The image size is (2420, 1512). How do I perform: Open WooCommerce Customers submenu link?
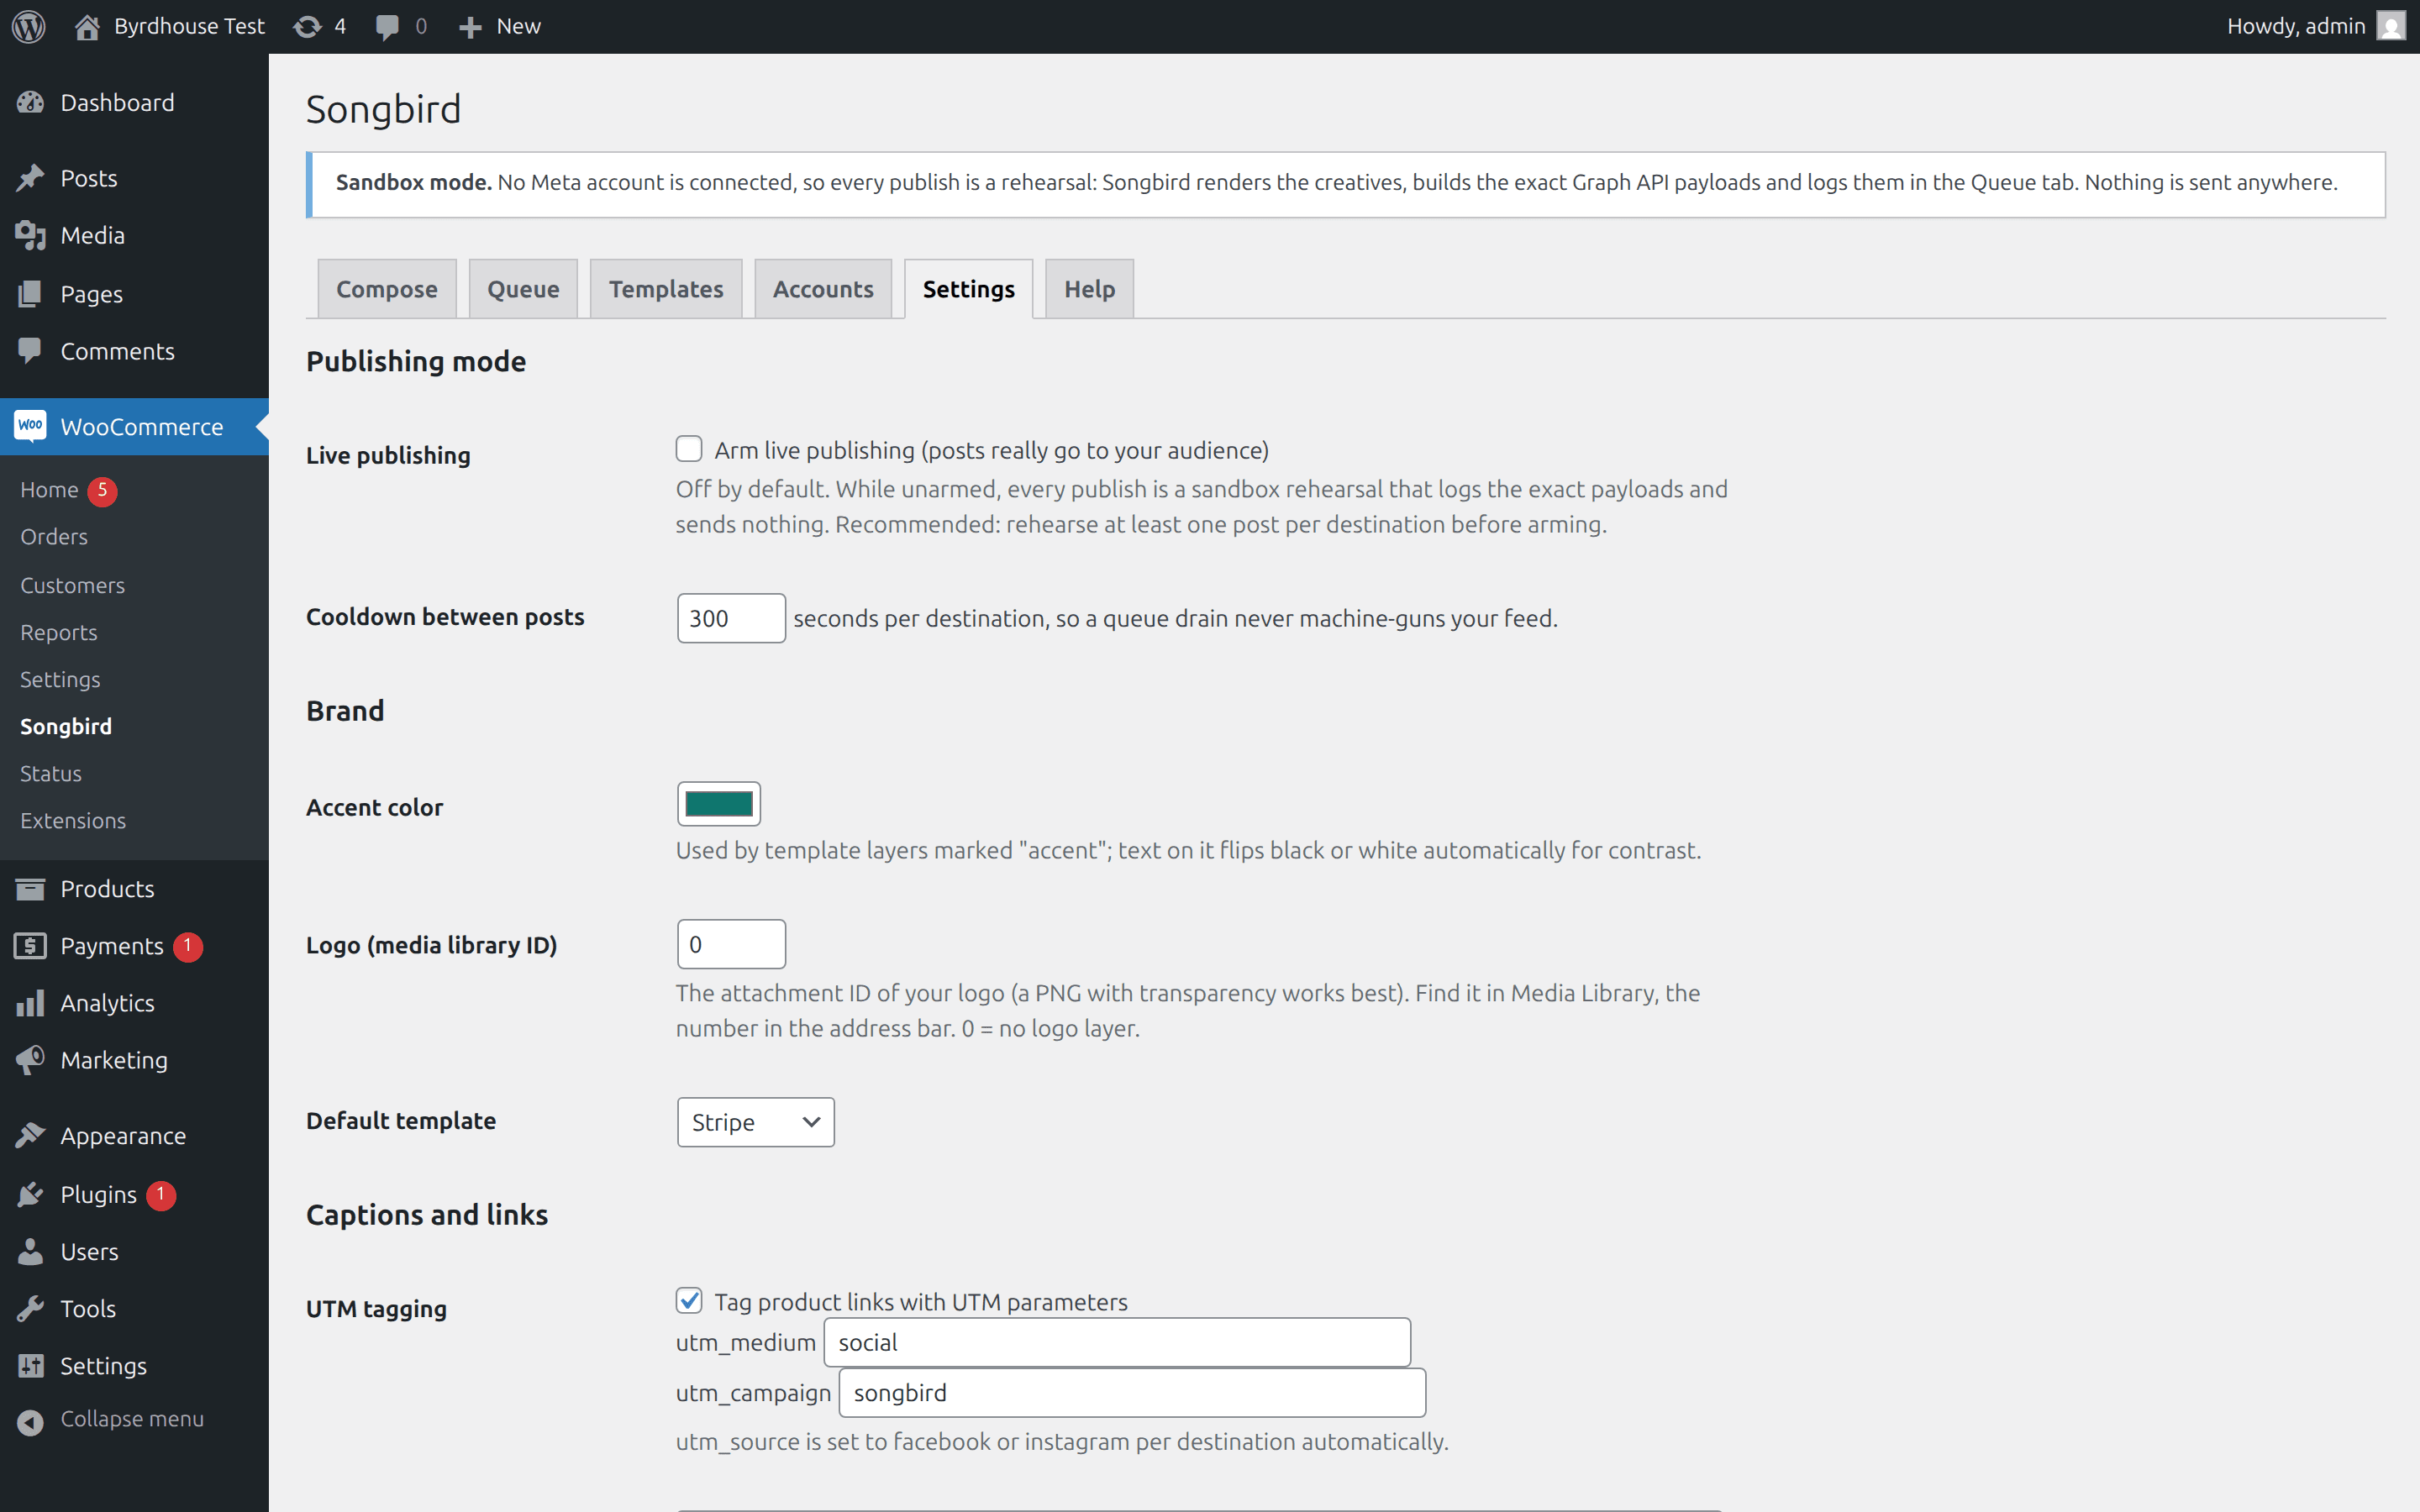[x=73, y=585]
